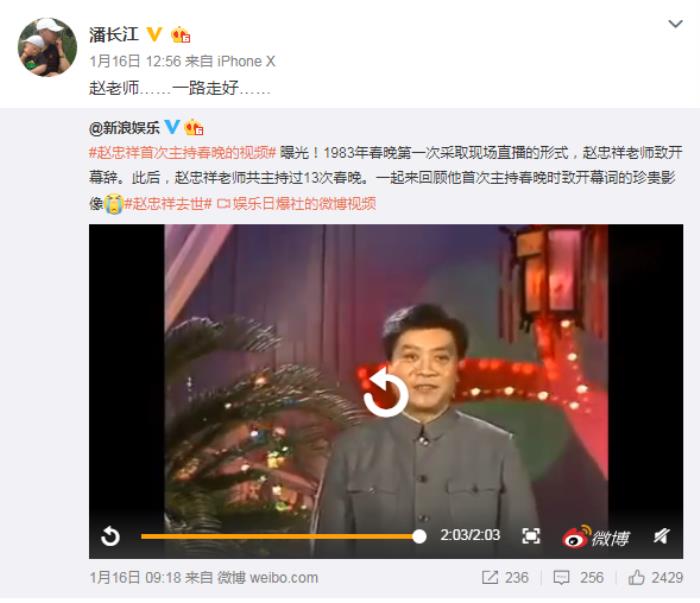Click the original post timestamp 1月16日 09:18

click(x=134, y=578)
